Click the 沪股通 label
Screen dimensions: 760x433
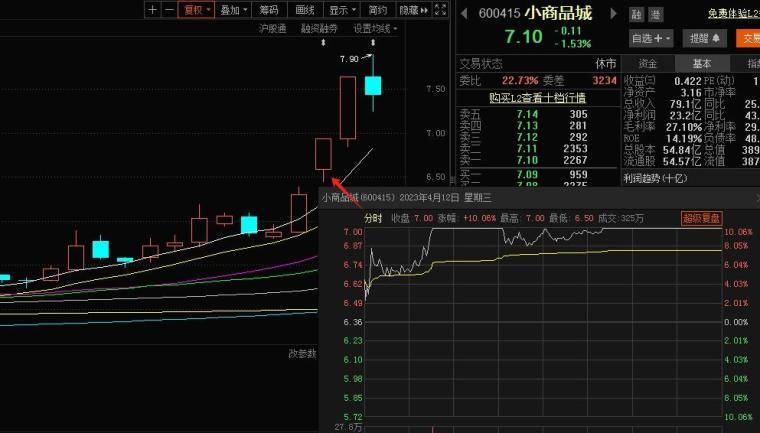point(272,29)
